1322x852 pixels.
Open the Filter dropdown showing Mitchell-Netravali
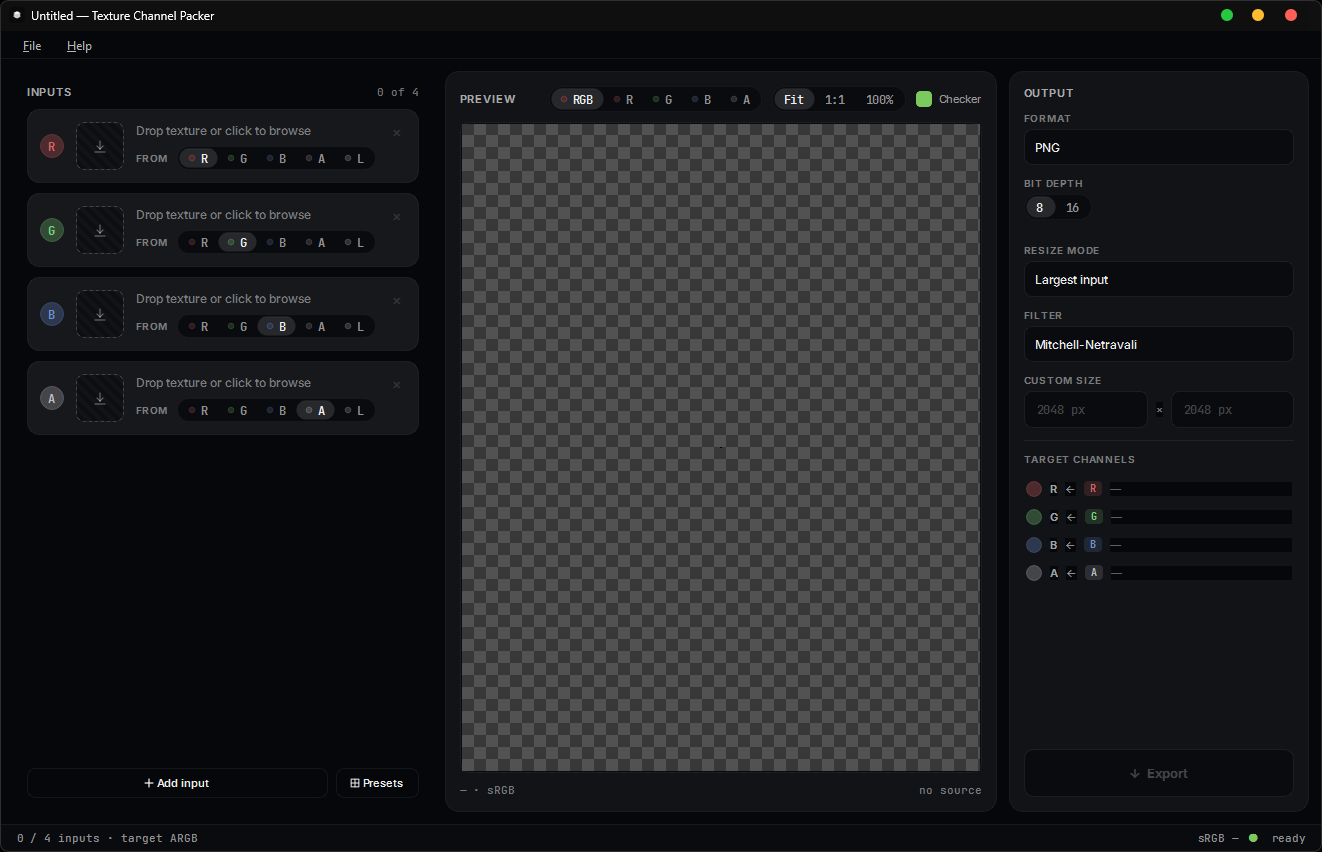(1158, 344)
